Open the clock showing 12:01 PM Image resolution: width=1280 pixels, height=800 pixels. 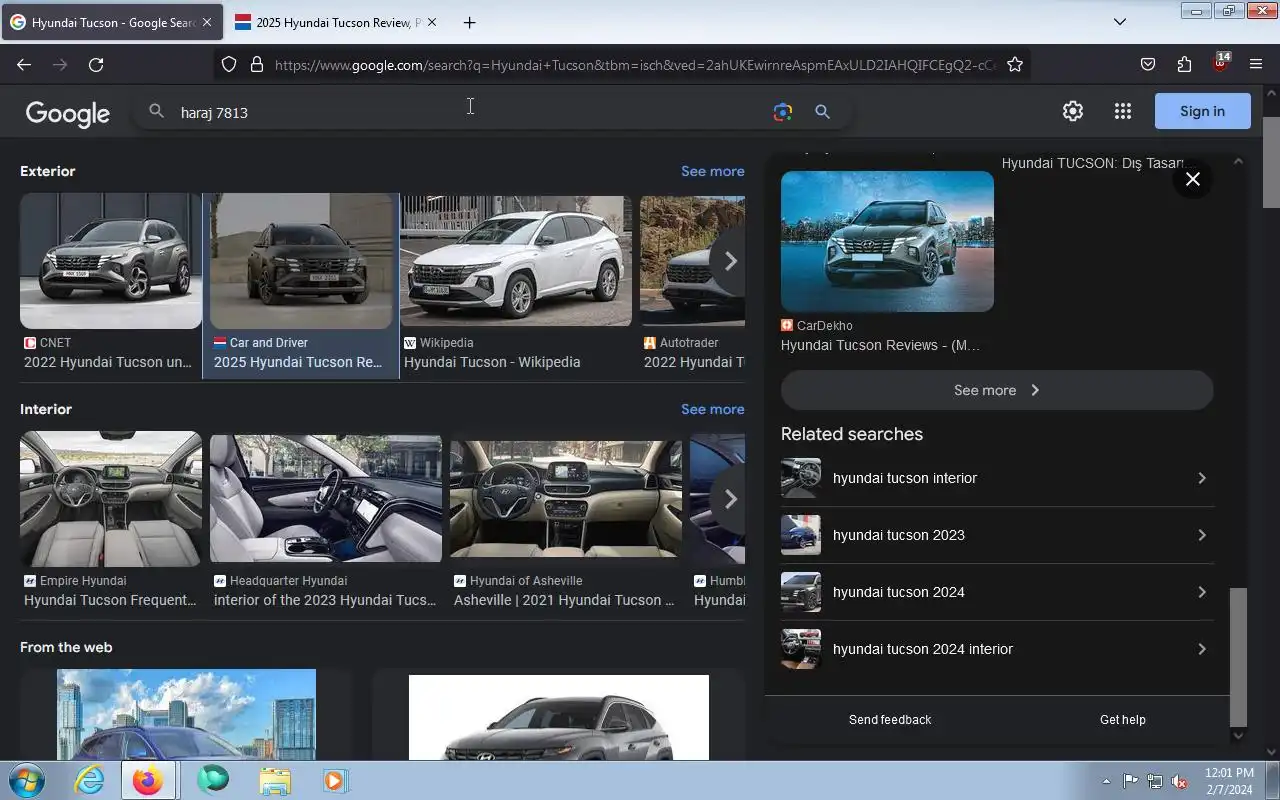click(x=1230, y=781)
